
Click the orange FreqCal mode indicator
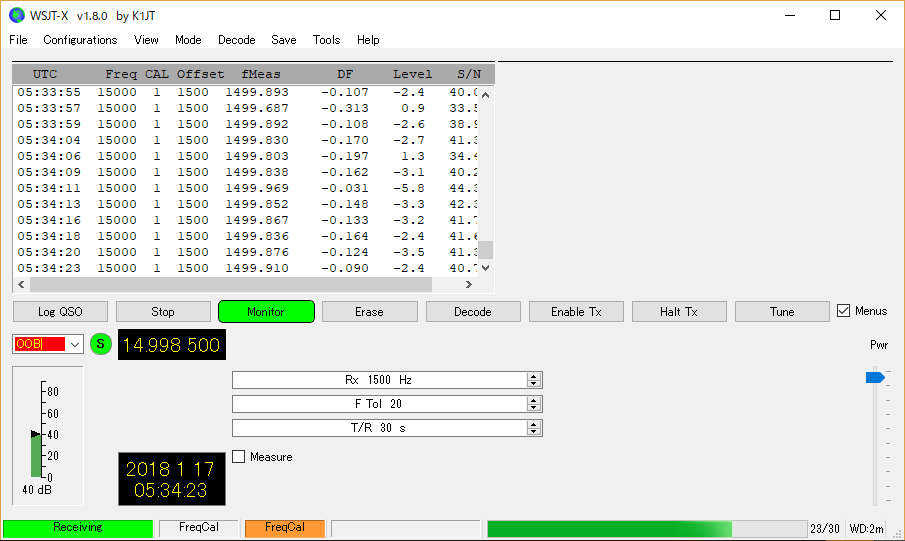coord(285,528)
